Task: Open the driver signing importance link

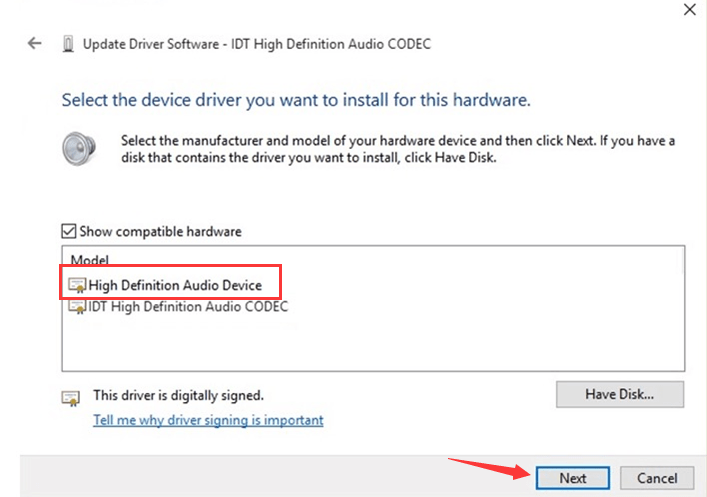Action: tap(208, 420)
